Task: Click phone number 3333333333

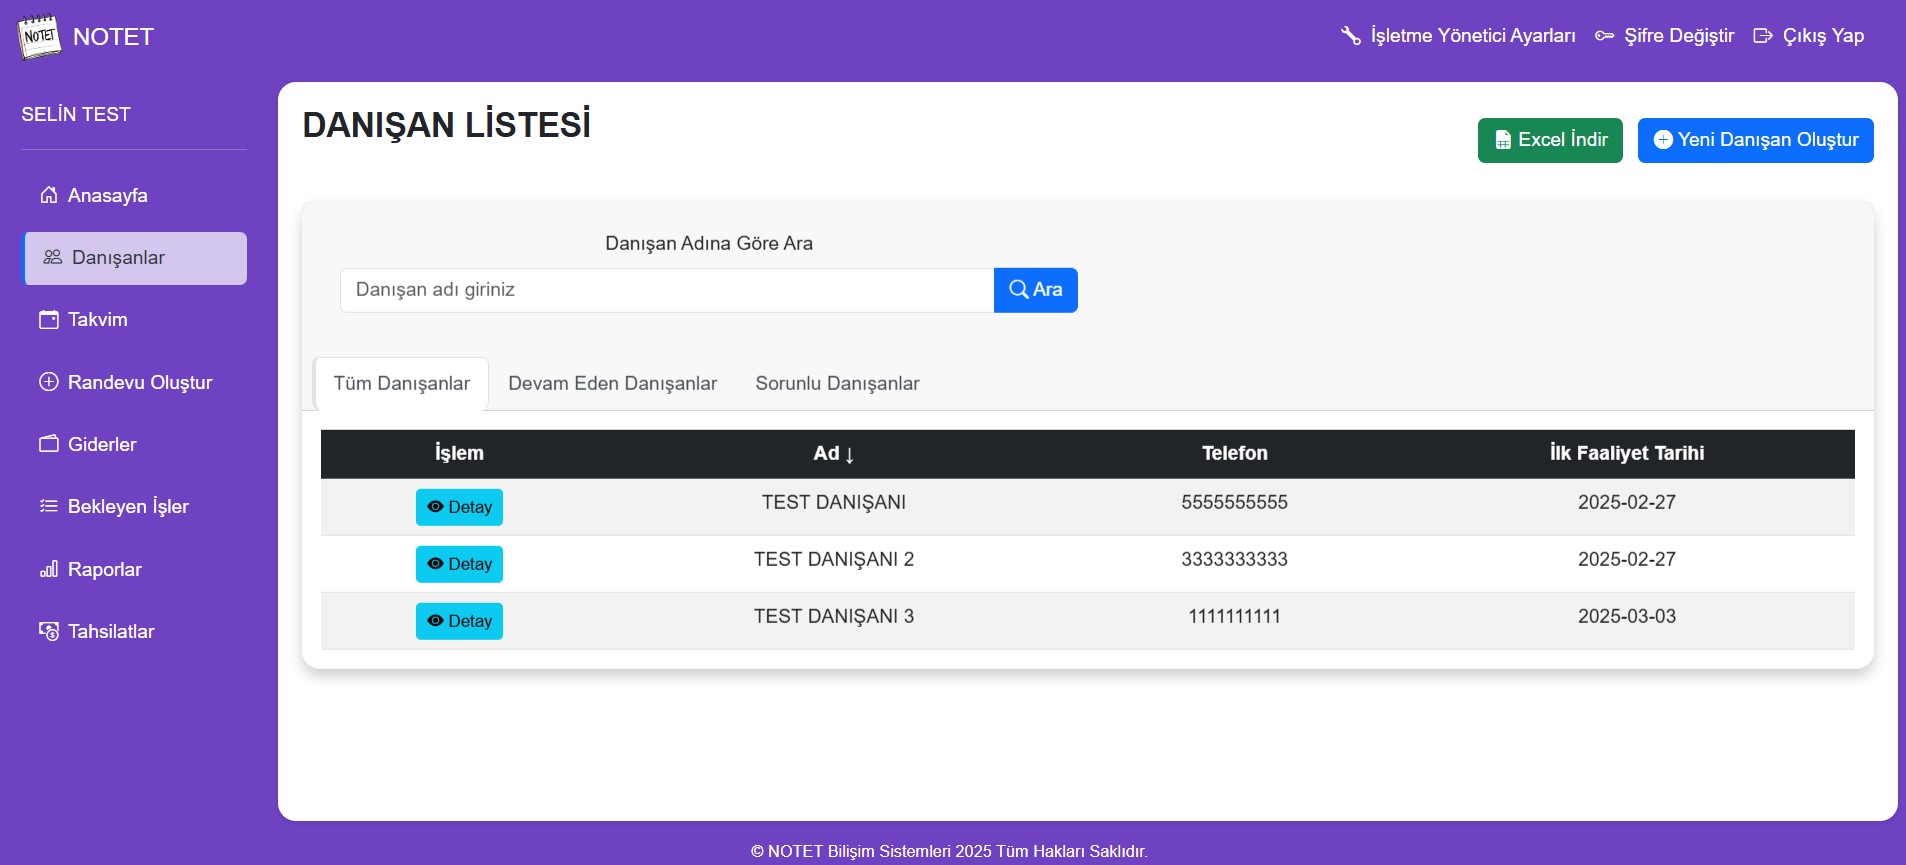Action: point(1234,559)
